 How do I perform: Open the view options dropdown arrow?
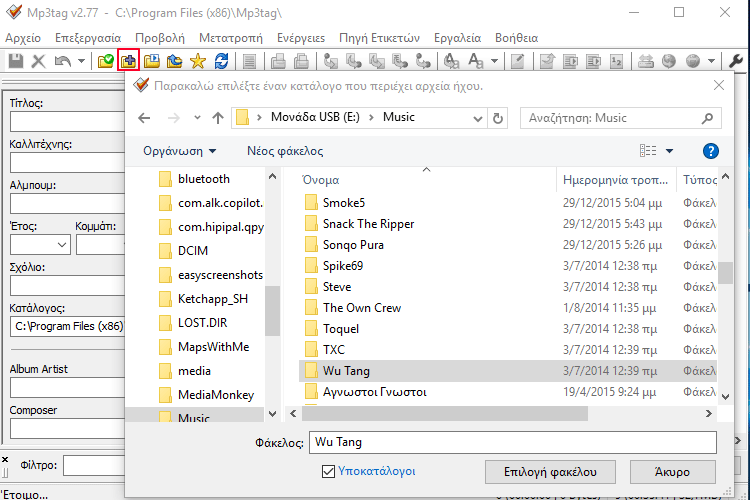click(x=670, y=151)
